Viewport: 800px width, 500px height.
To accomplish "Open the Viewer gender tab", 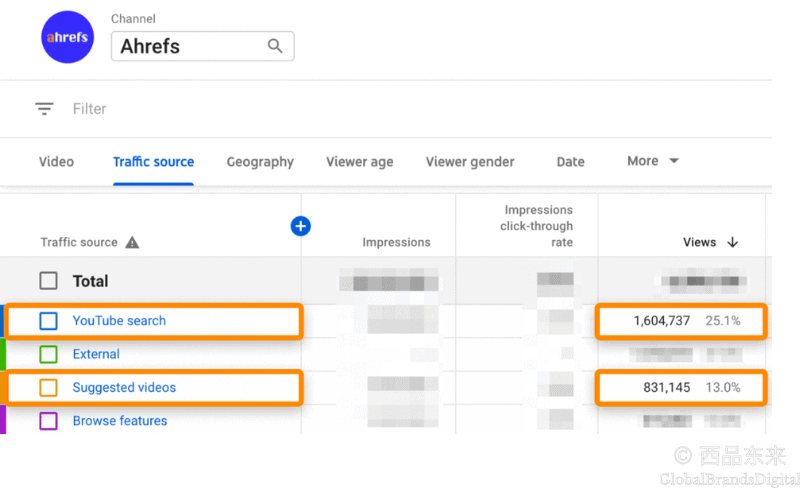I will pyautogui.click(x=470, y=162).
